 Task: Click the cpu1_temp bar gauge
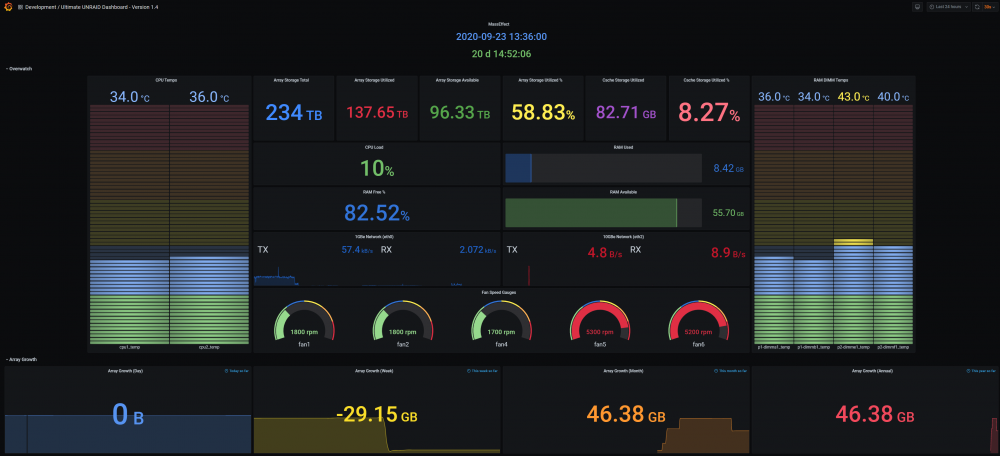click(129, 224)
